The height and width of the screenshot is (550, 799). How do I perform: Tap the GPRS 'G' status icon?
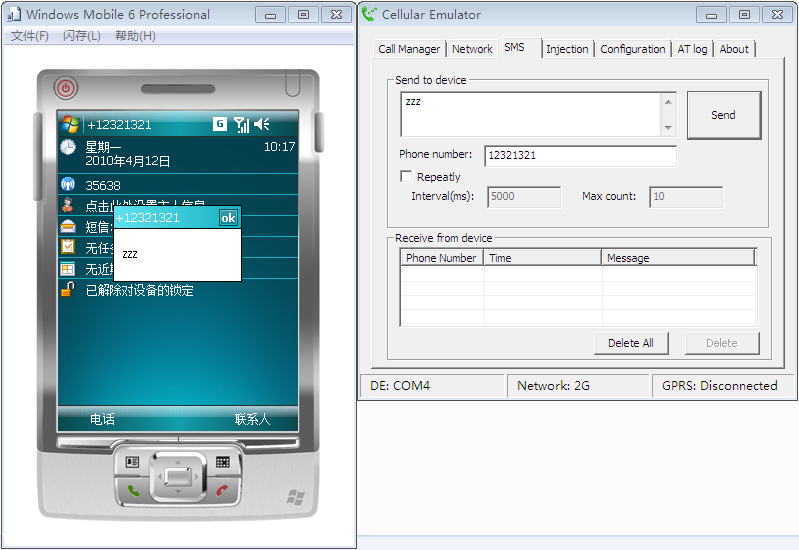(220, 124)
